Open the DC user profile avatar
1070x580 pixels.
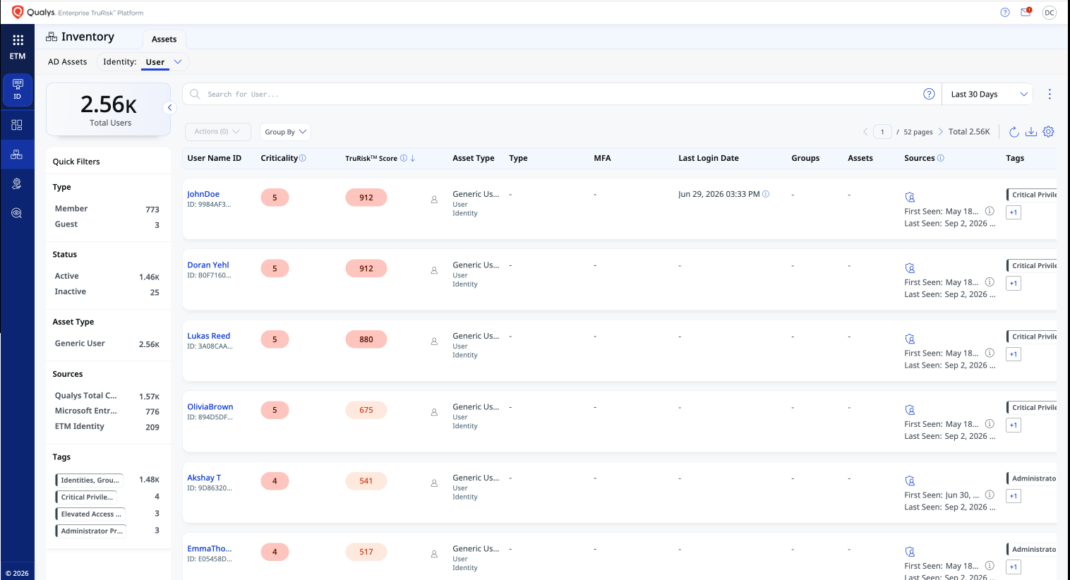coord(1049,13)
